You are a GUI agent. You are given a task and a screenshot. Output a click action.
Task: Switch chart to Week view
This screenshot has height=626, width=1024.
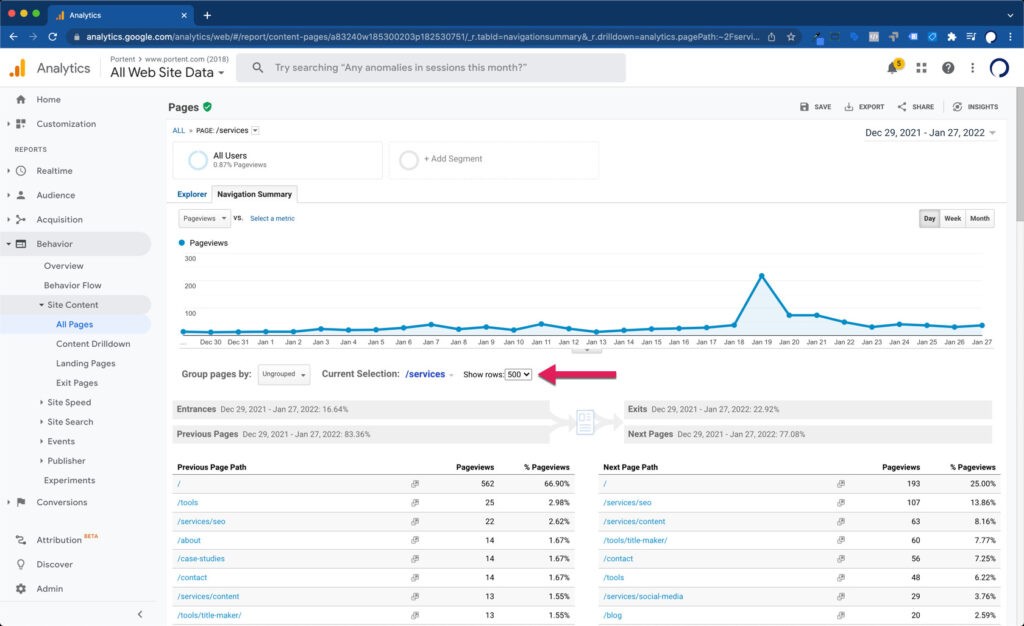coord(953,218)
